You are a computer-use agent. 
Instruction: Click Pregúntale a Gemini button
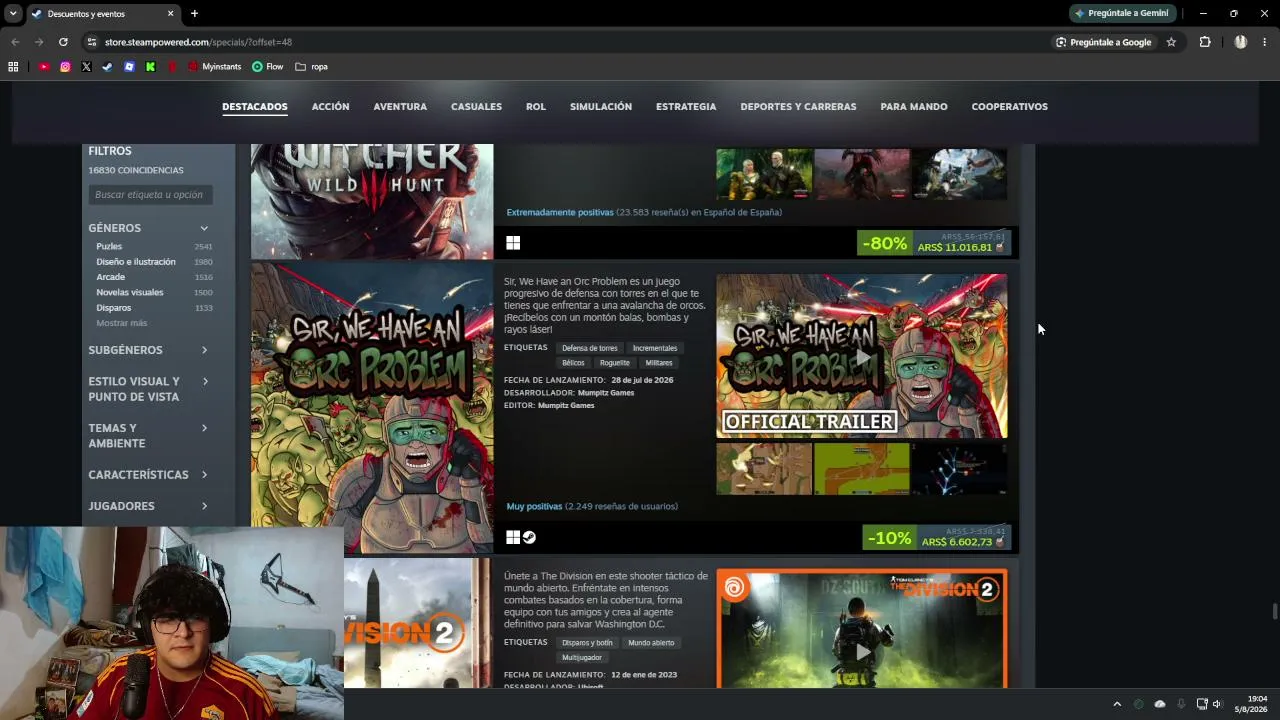pos(1121,14)
